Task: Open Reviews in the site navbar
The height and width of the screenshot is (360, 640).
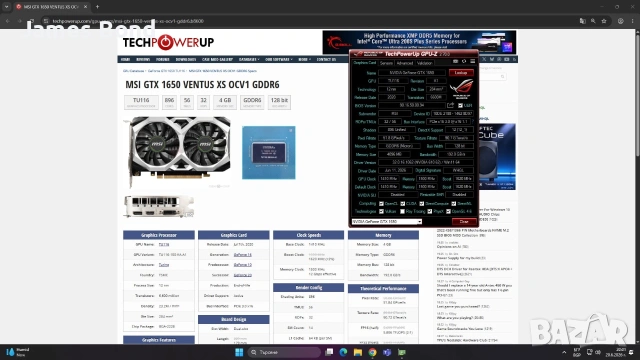Action: point(143,60)
